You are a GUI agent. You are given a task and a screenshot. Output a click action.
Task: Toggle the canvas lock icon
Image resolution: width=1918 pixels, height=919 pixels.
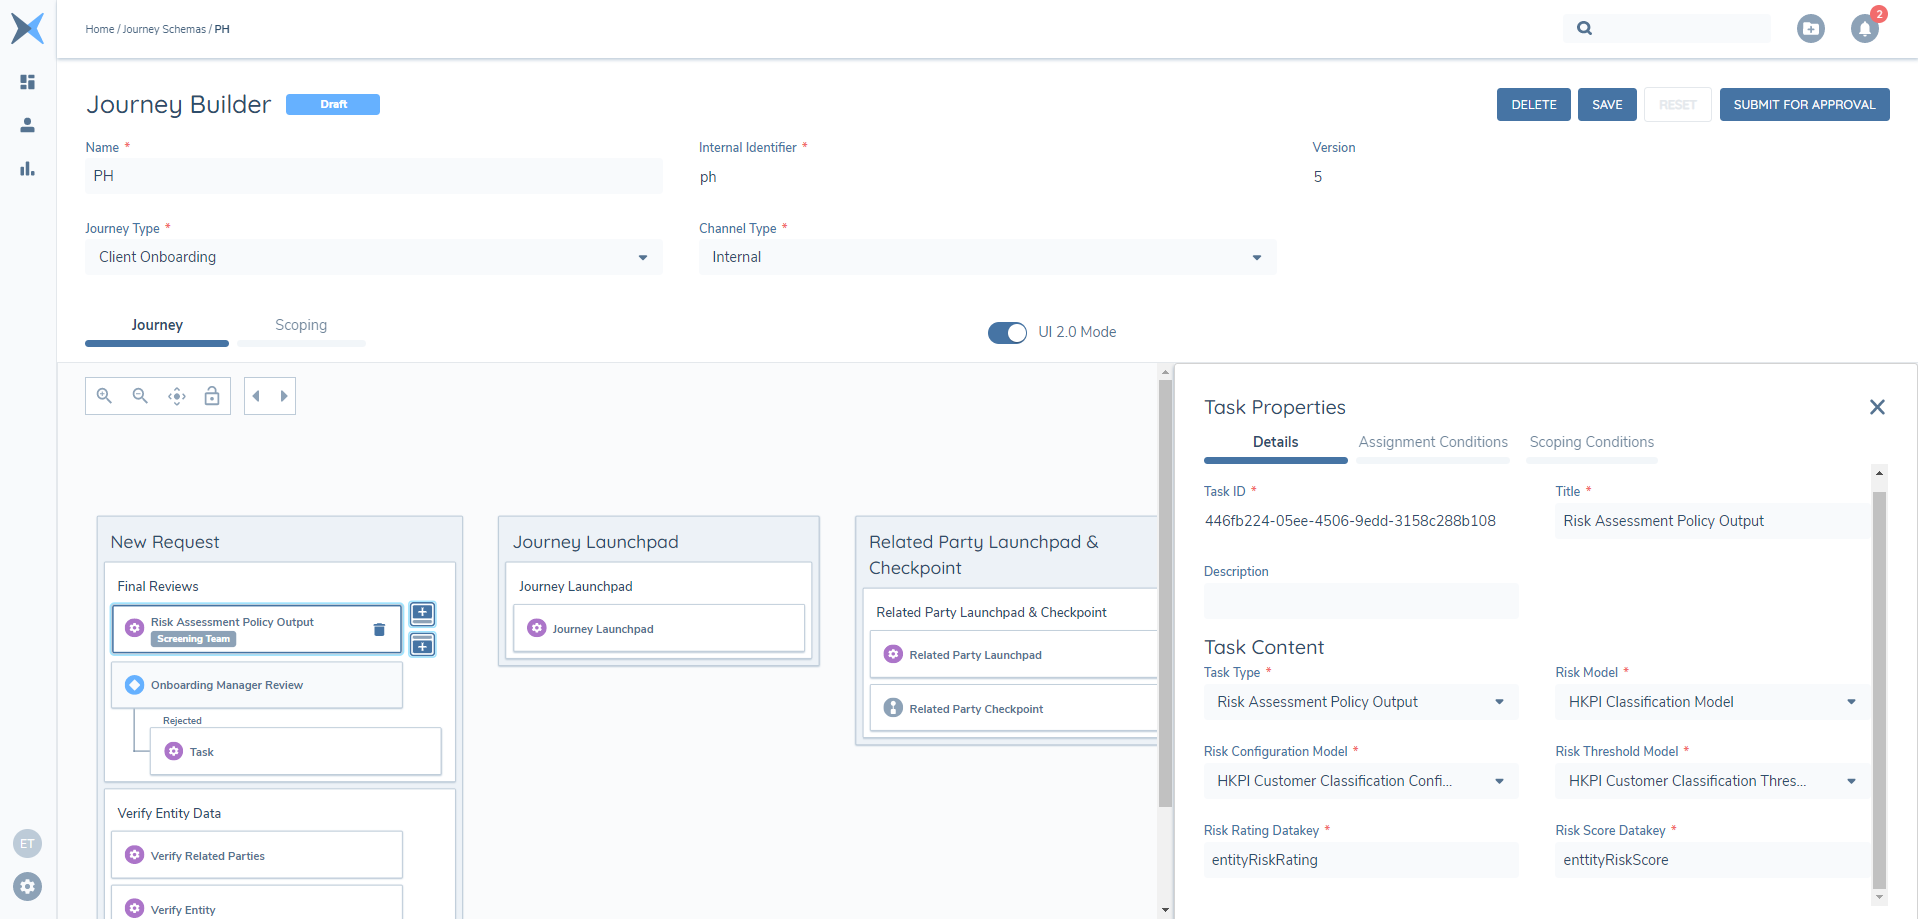[212, 396]
